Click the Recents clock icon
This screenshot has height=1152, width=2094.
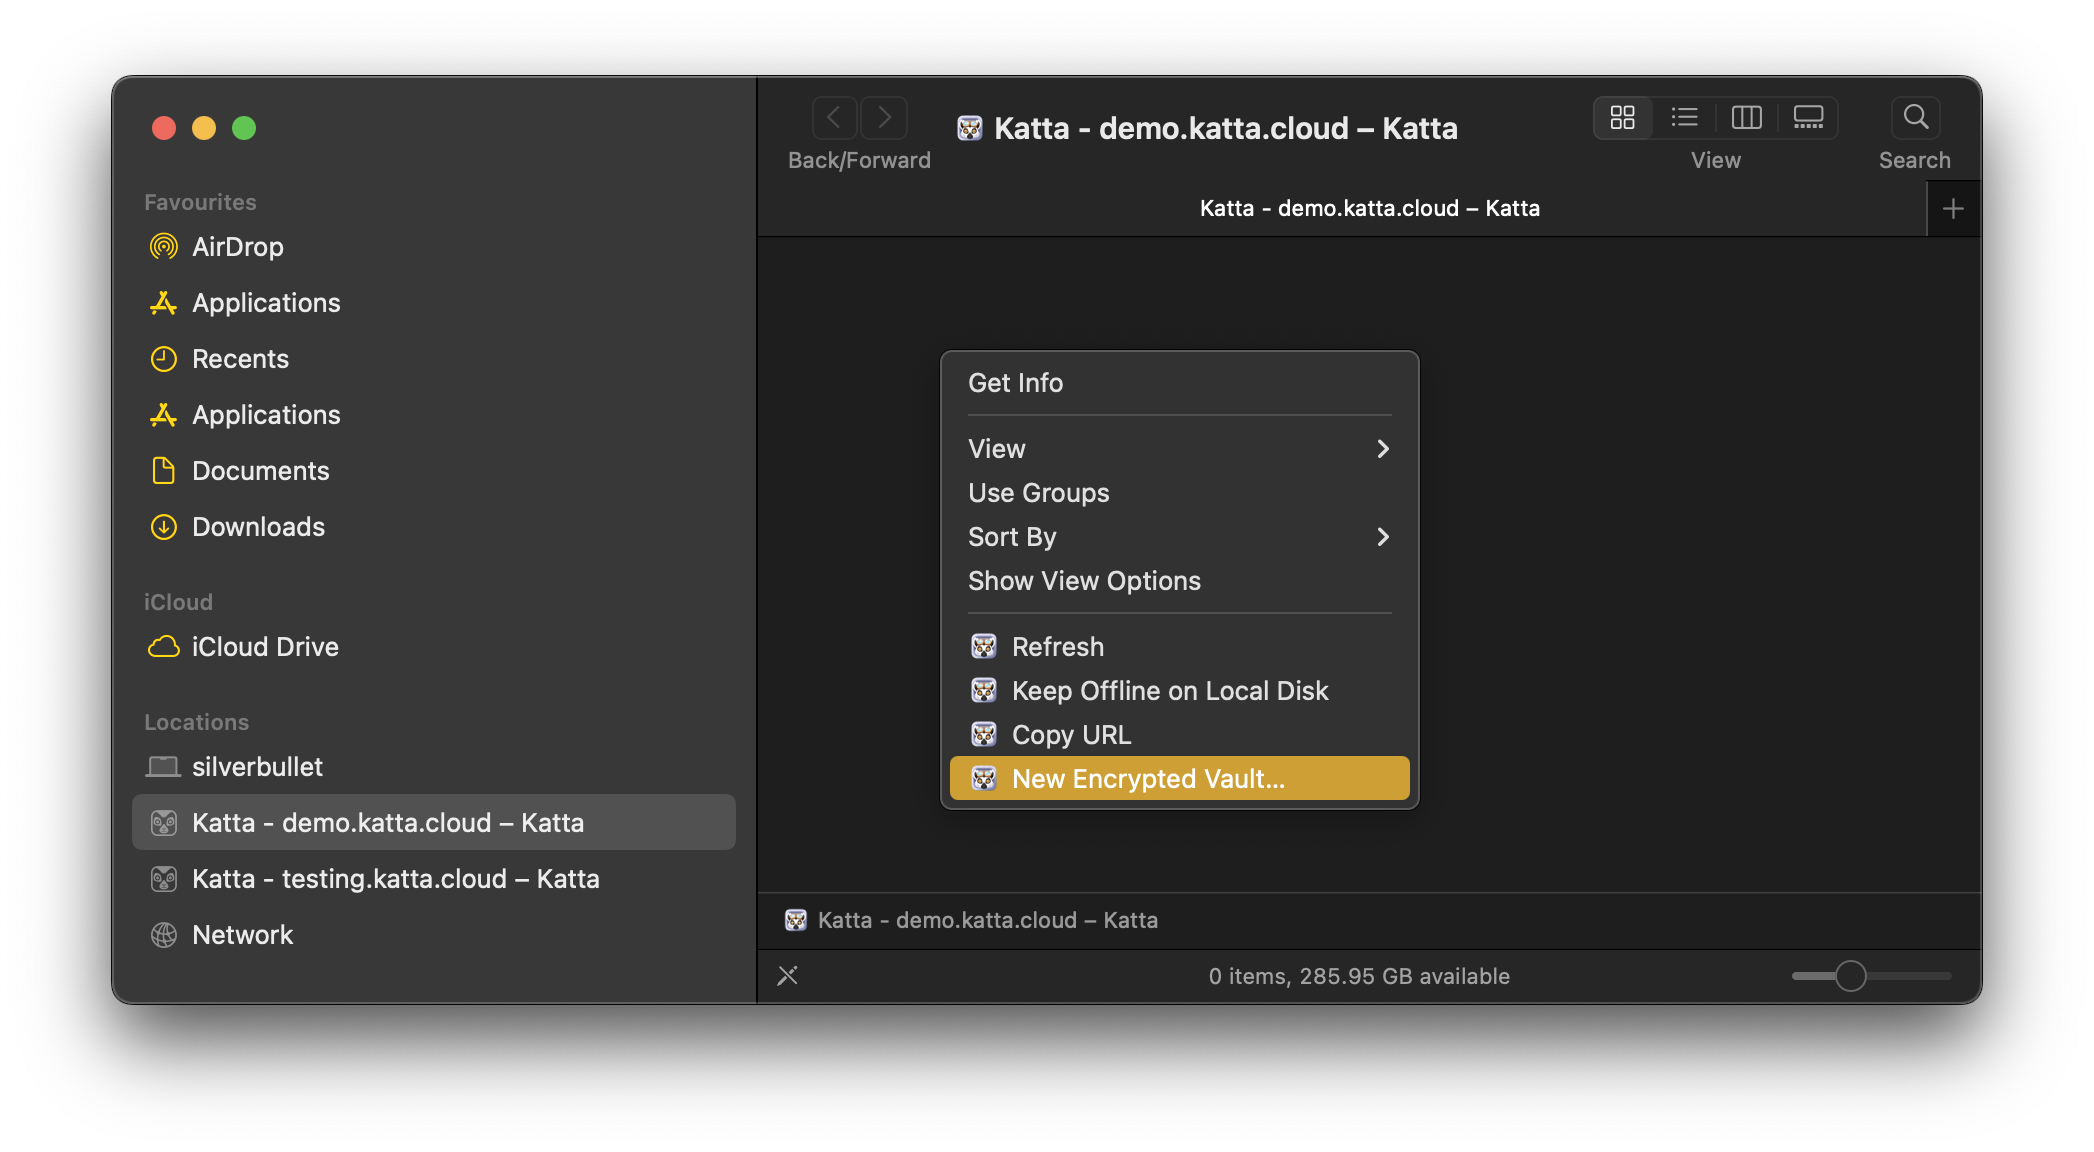point(163,359)
